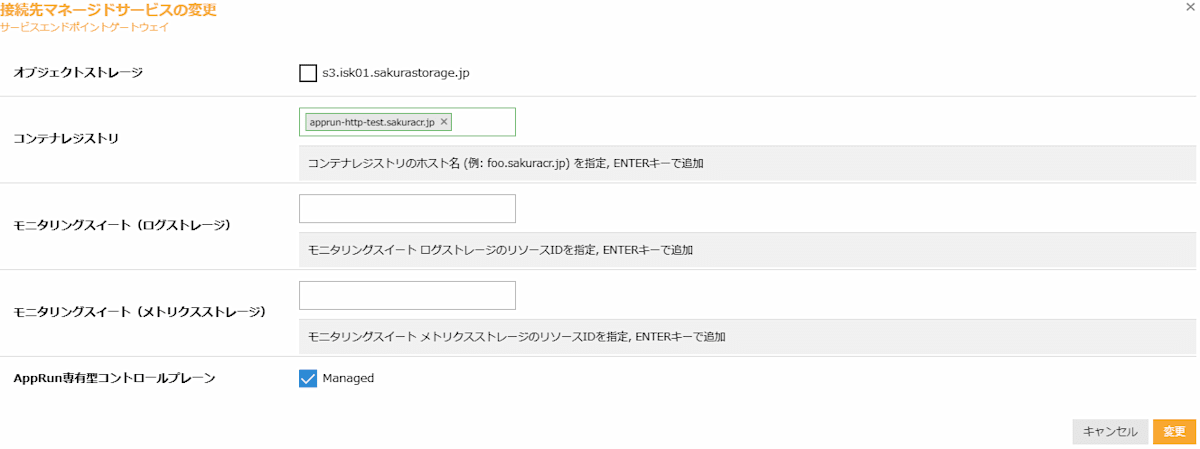The width and height of the screenshot is (1200, 449).
Task: Click the orange 変更 button
Action: pos(1174,431)
